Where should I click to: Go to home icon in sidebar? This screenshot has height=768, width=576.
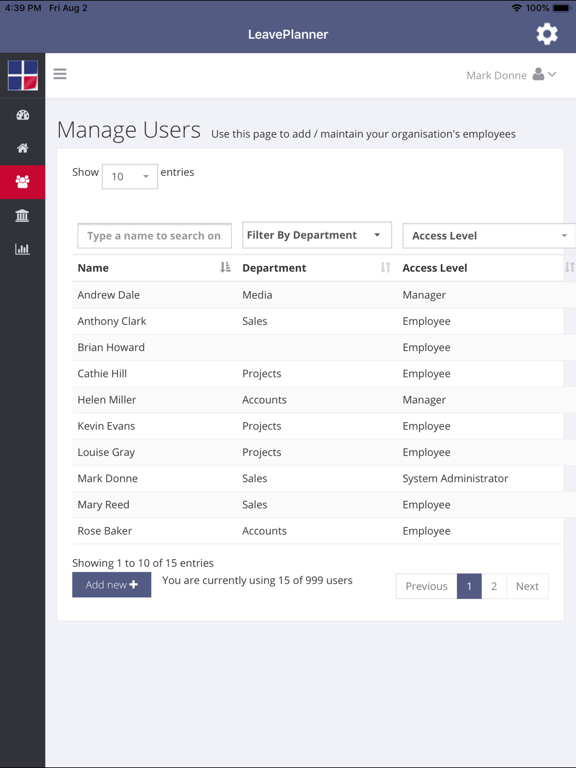pyautogui.click(x=23, y=148)
